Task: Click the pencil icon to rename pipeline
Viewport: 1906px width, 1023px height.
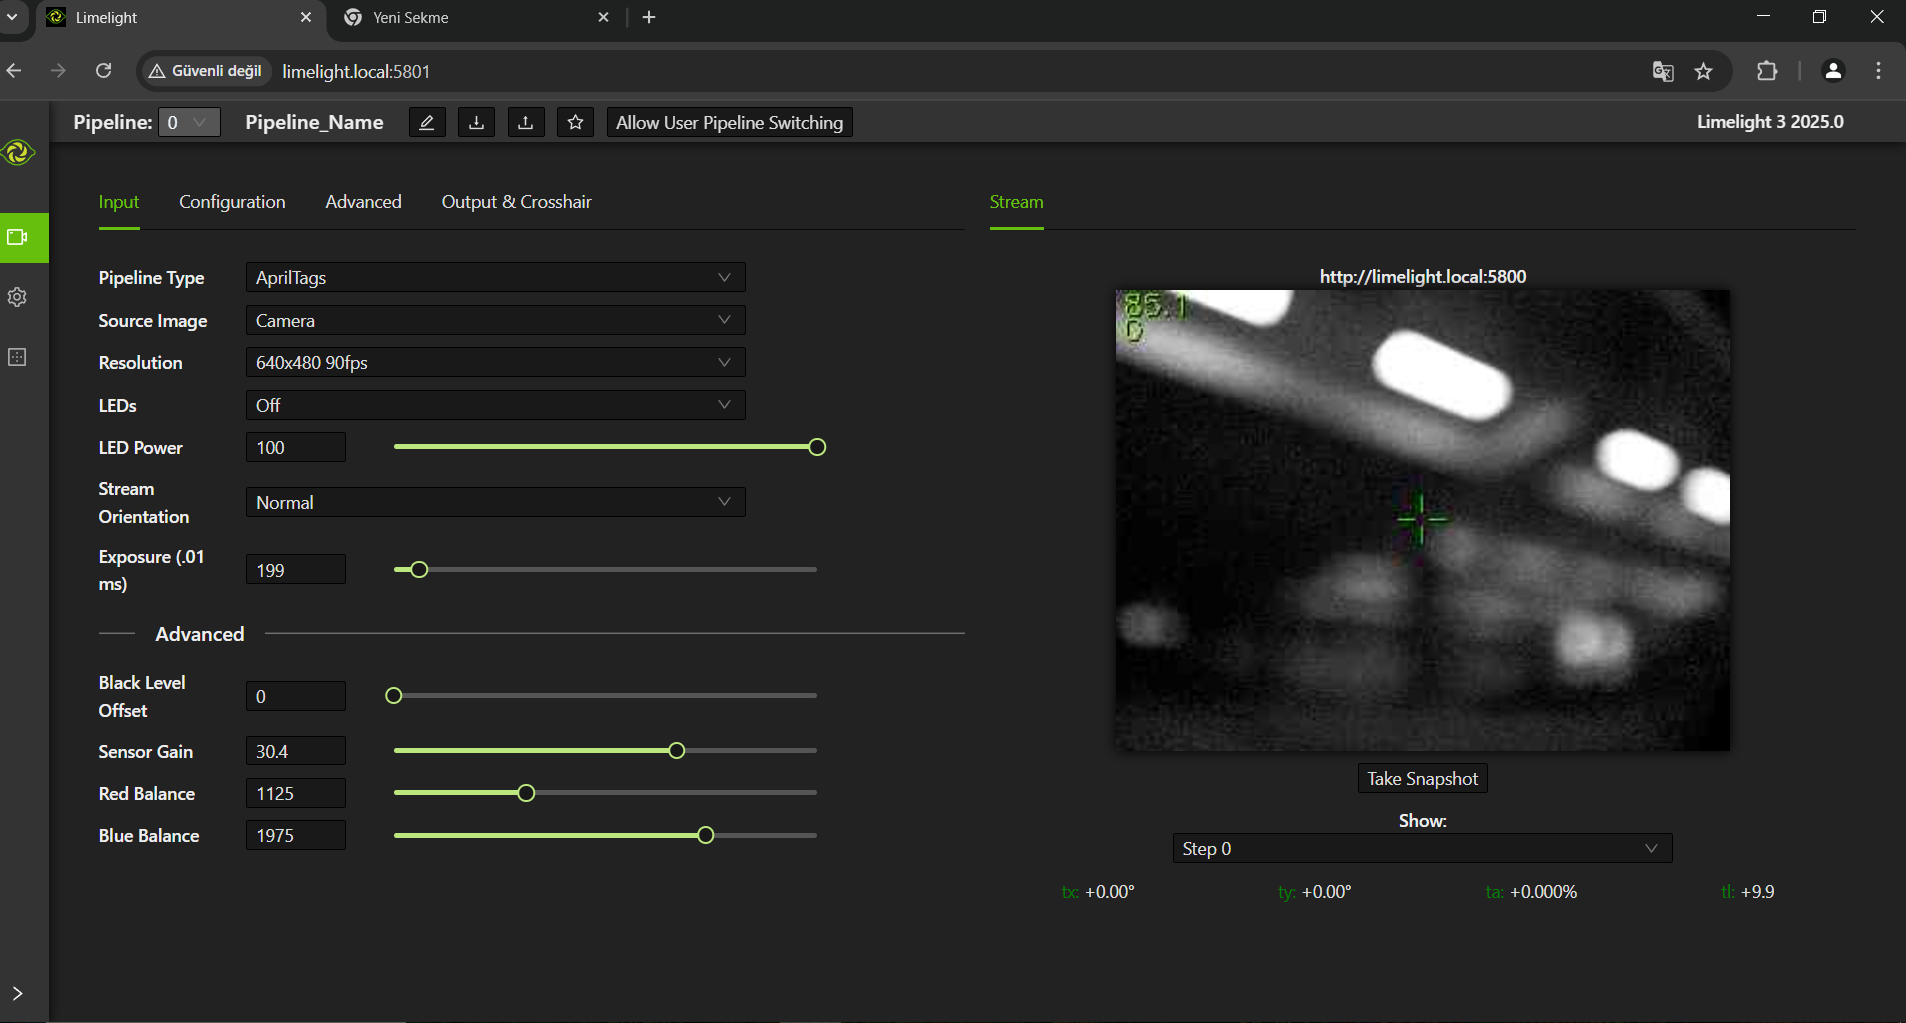Action: [427, 122]
